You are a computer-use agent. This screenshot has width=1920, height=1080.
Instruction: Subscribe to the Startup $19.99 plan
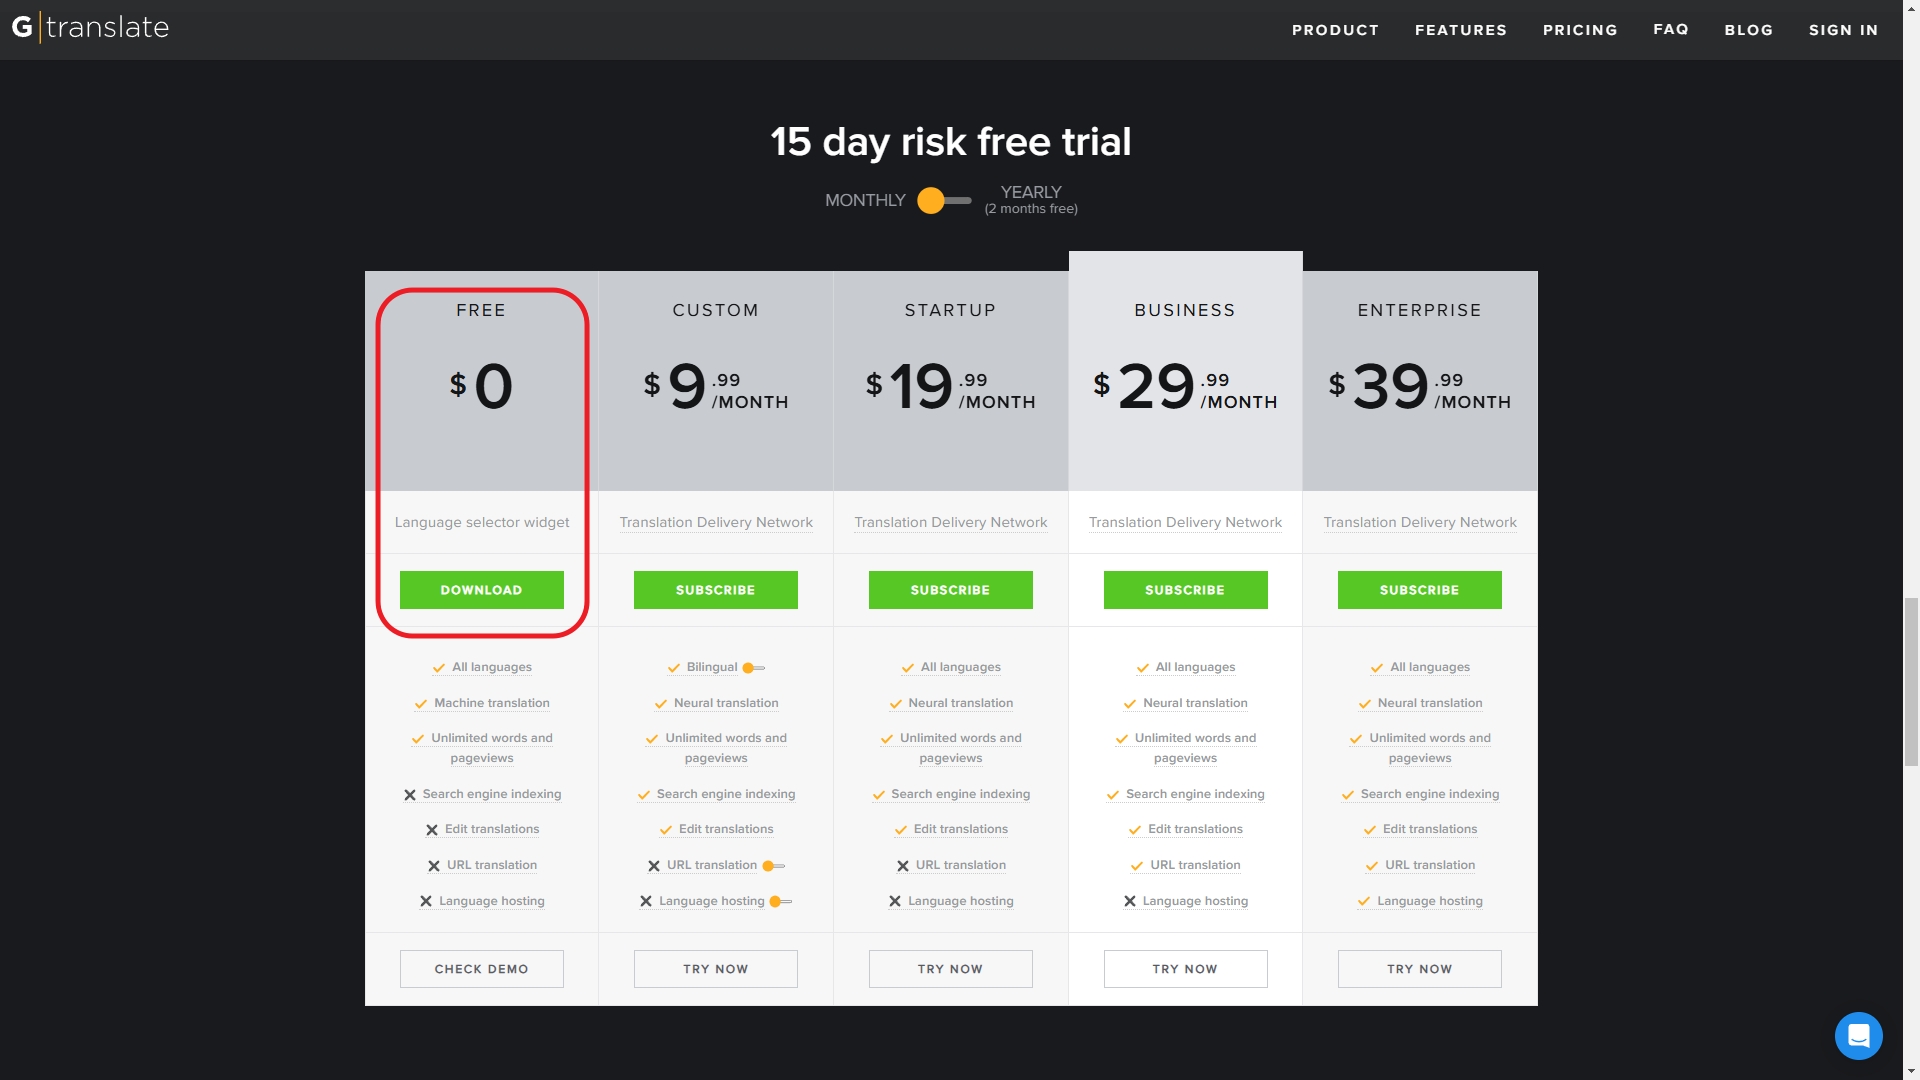(951, 590)
